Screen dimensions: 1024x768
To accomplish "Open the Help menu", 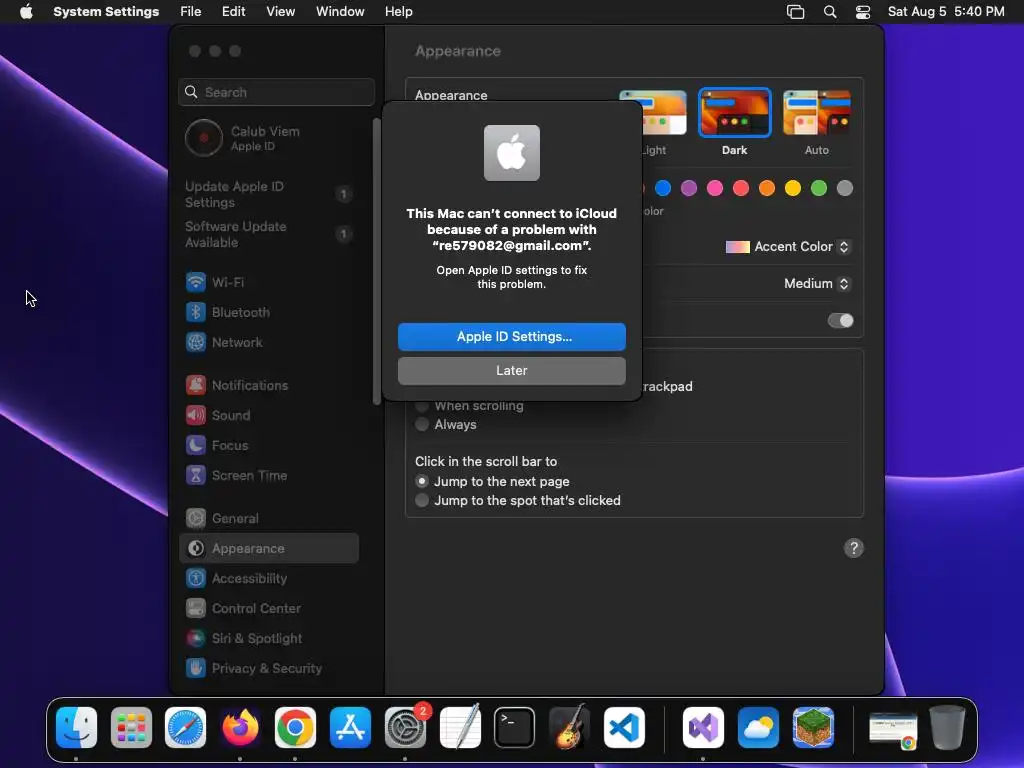I will coord(398,12).
